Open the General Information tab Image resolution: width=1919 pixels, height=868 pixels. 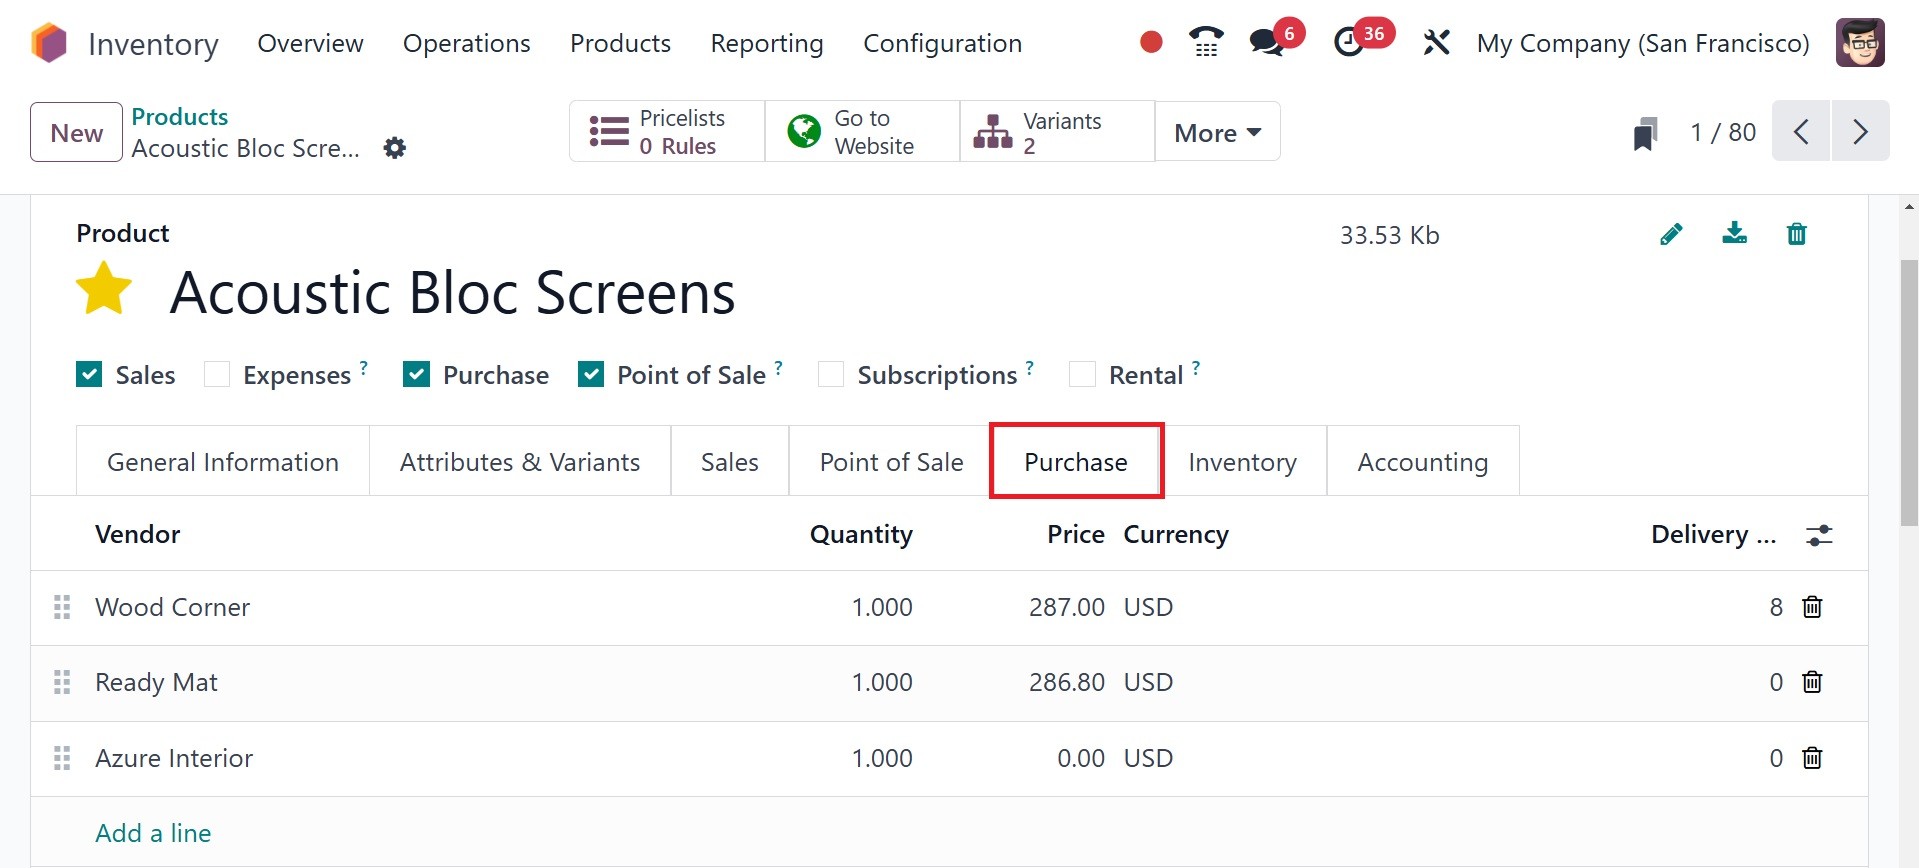click(223, 462)
